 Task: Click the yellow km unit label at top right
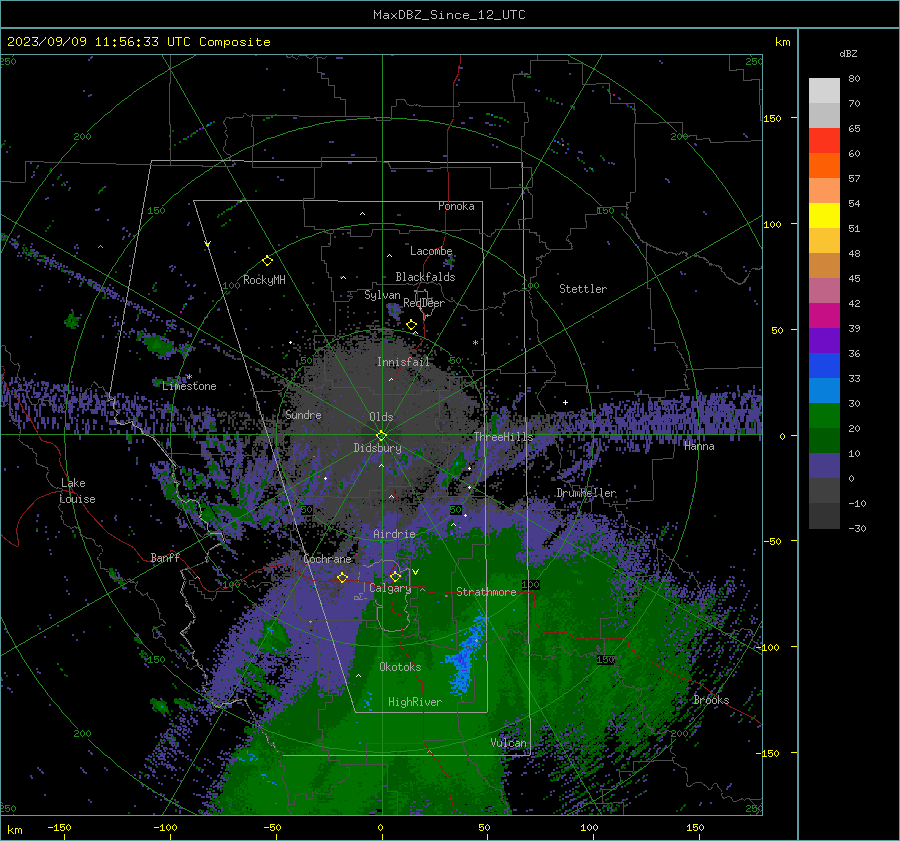click(782, 42)
